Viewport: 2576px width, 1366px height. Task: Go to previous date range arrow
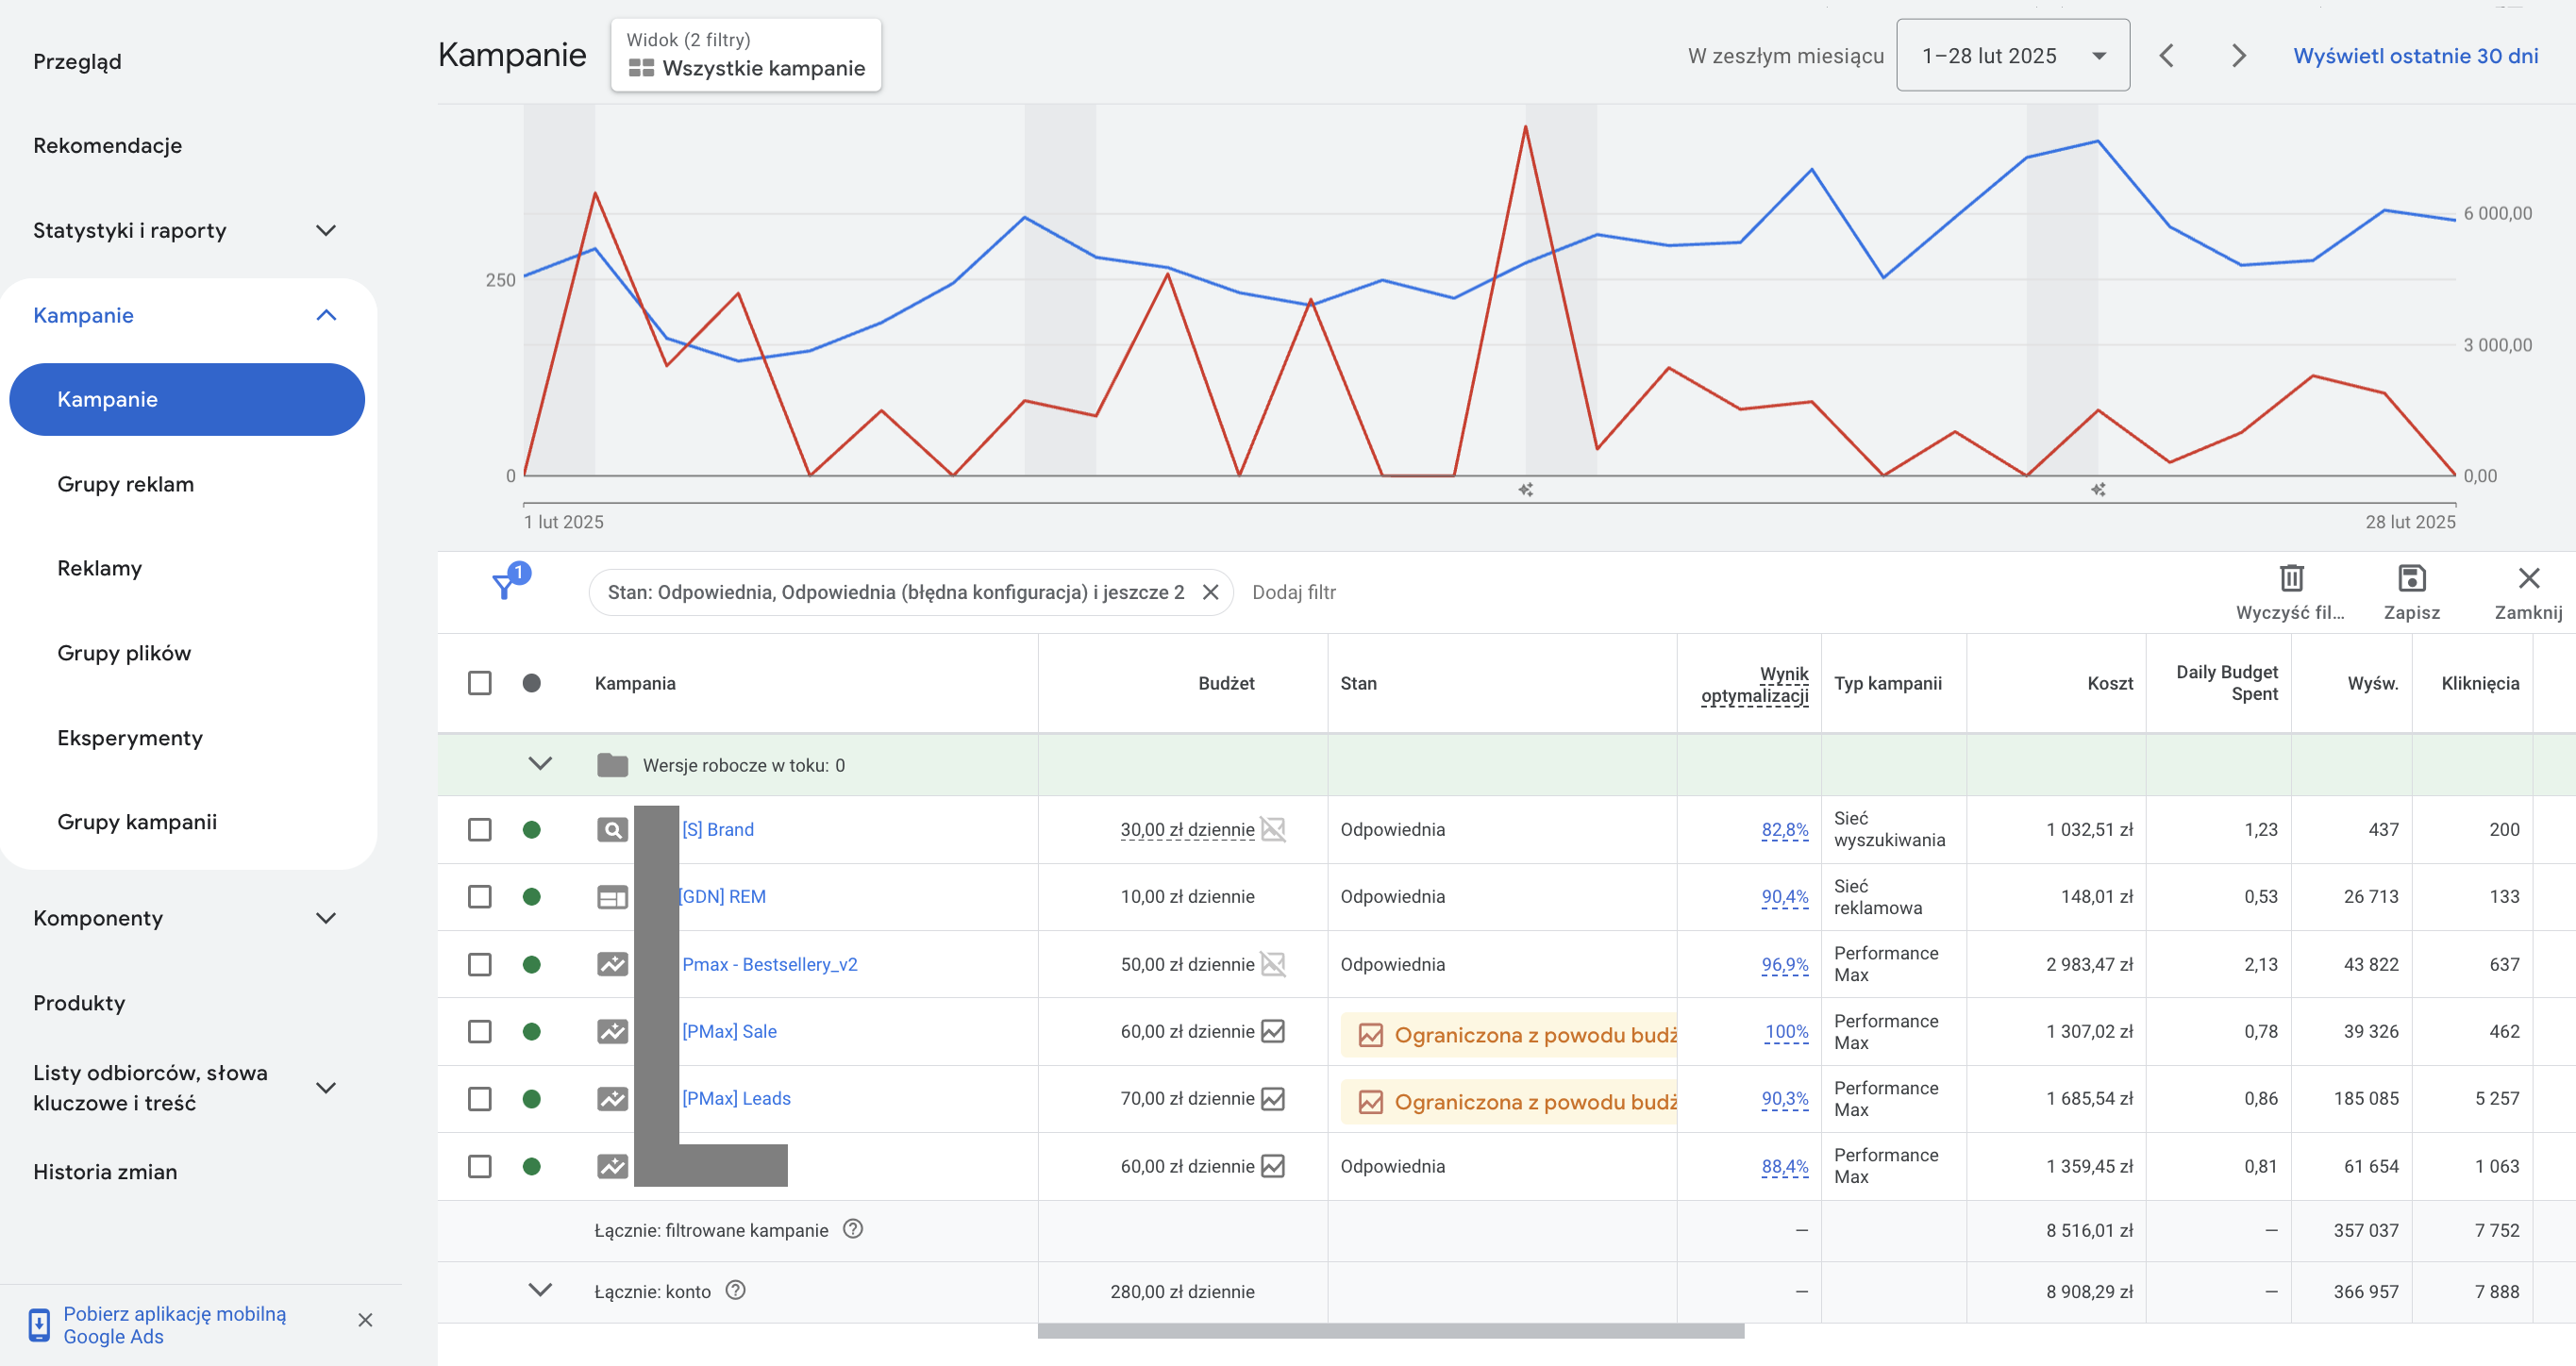coord(2166,56)
